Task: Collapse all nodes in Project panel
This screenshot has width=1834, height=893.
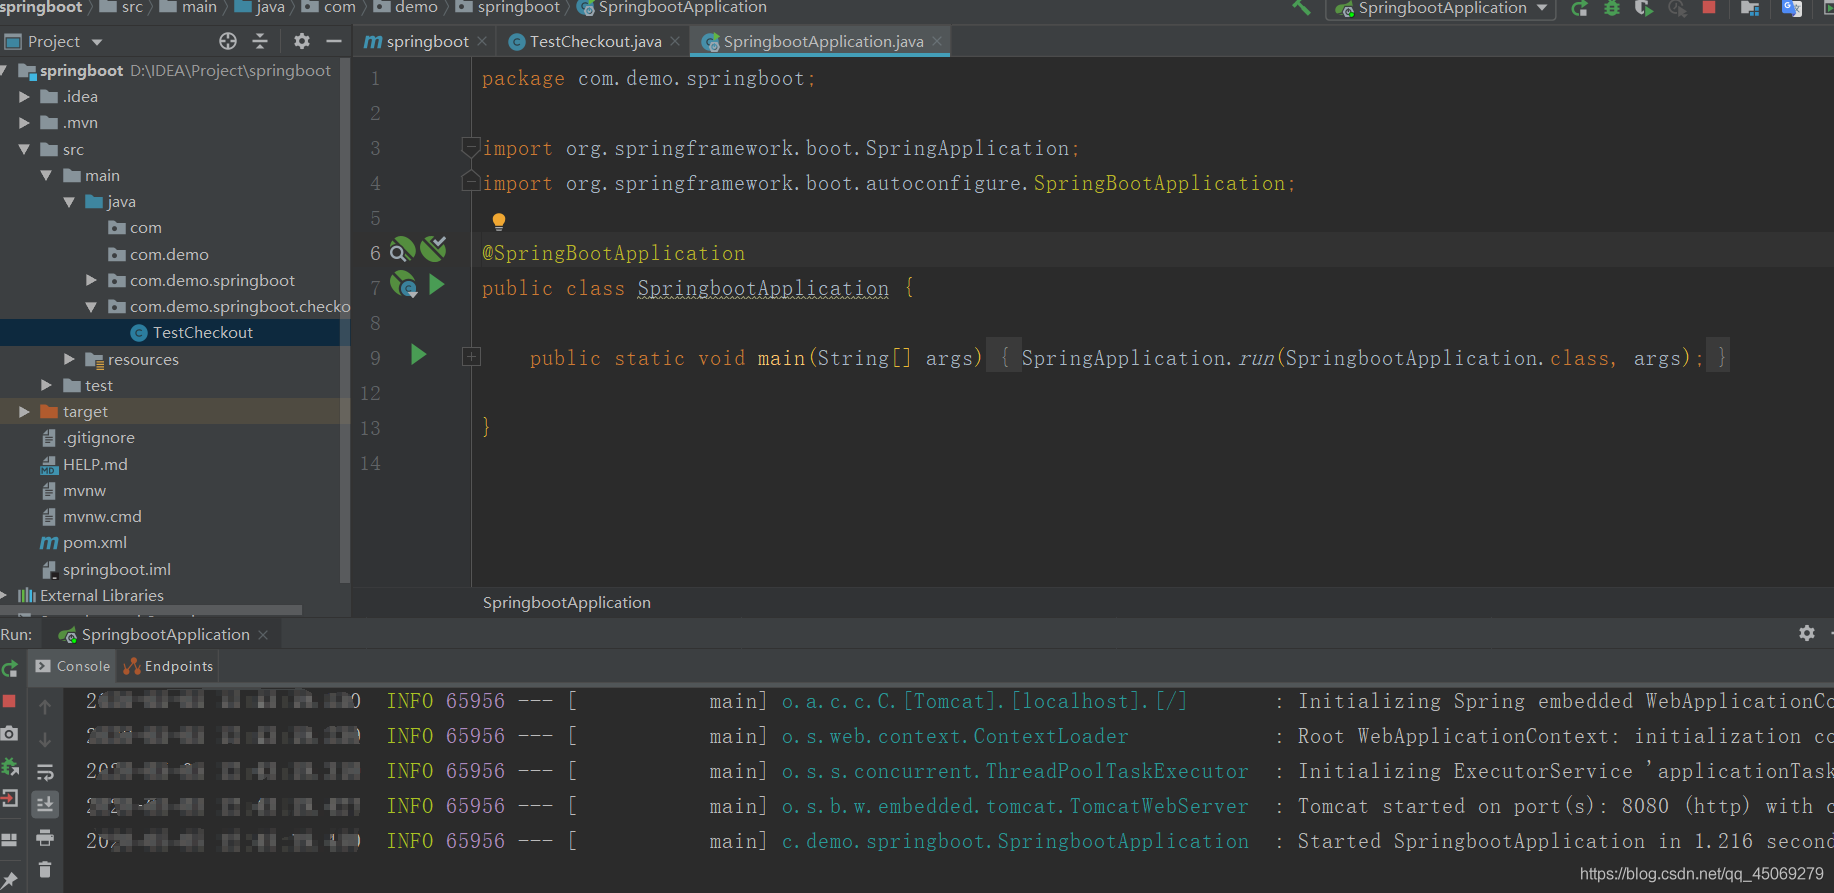Action: (x=260, y=41)
